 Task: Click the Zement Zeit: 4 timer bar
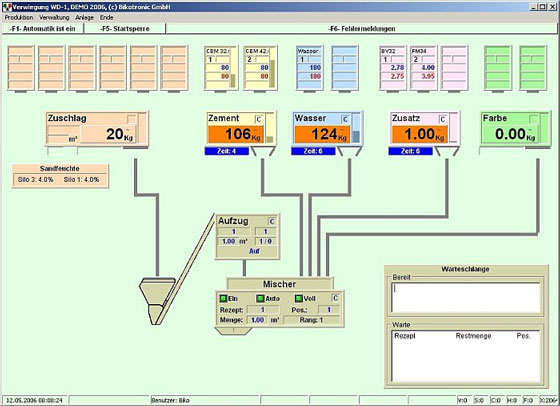point(227,151)
